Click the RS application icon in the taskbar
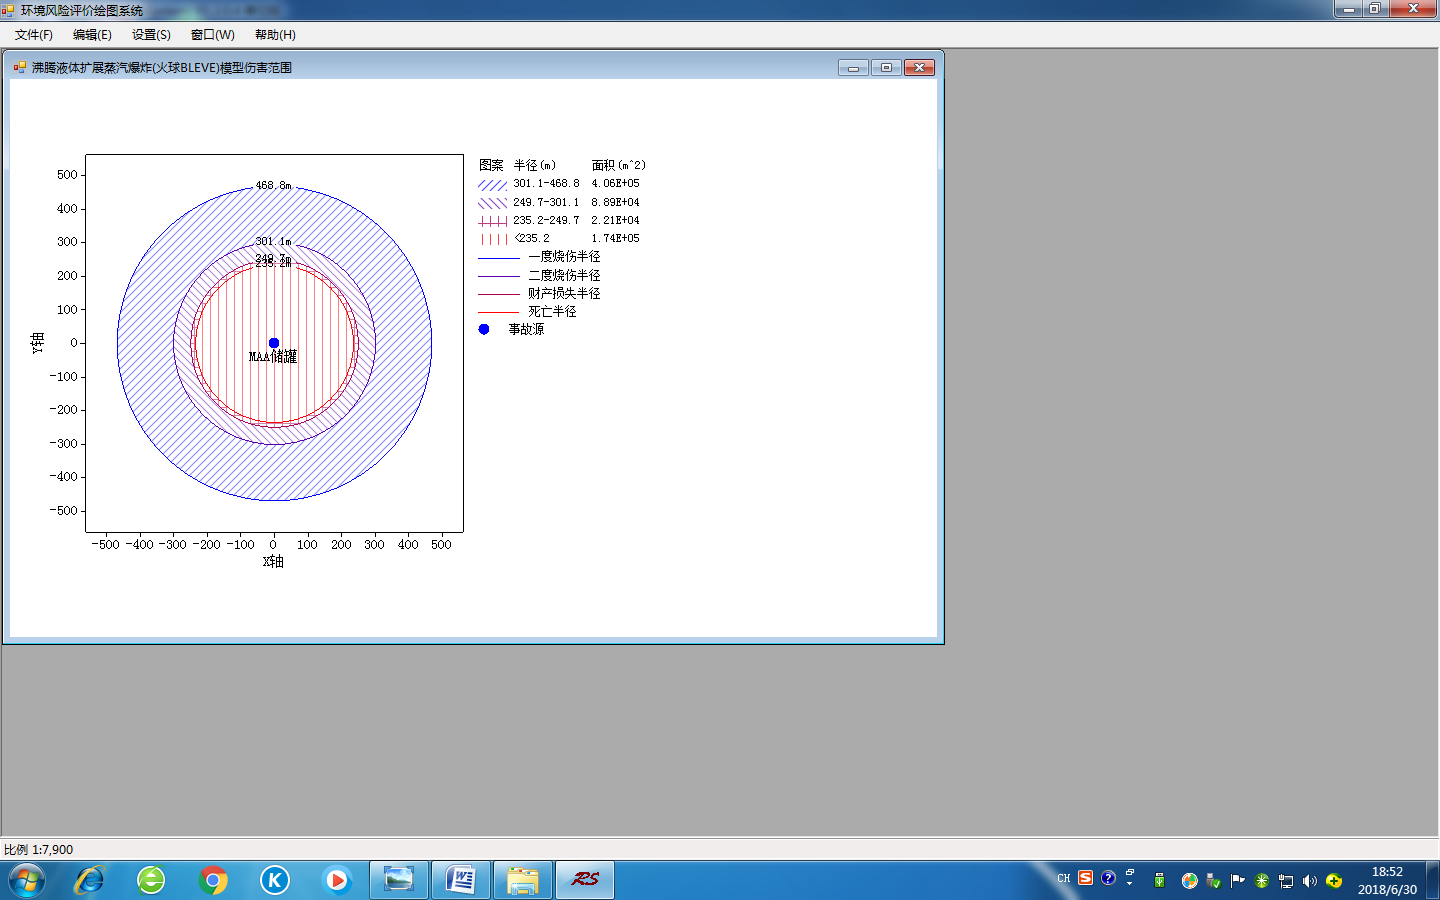This screenshot has width=1440, height=900. point(585,880)
